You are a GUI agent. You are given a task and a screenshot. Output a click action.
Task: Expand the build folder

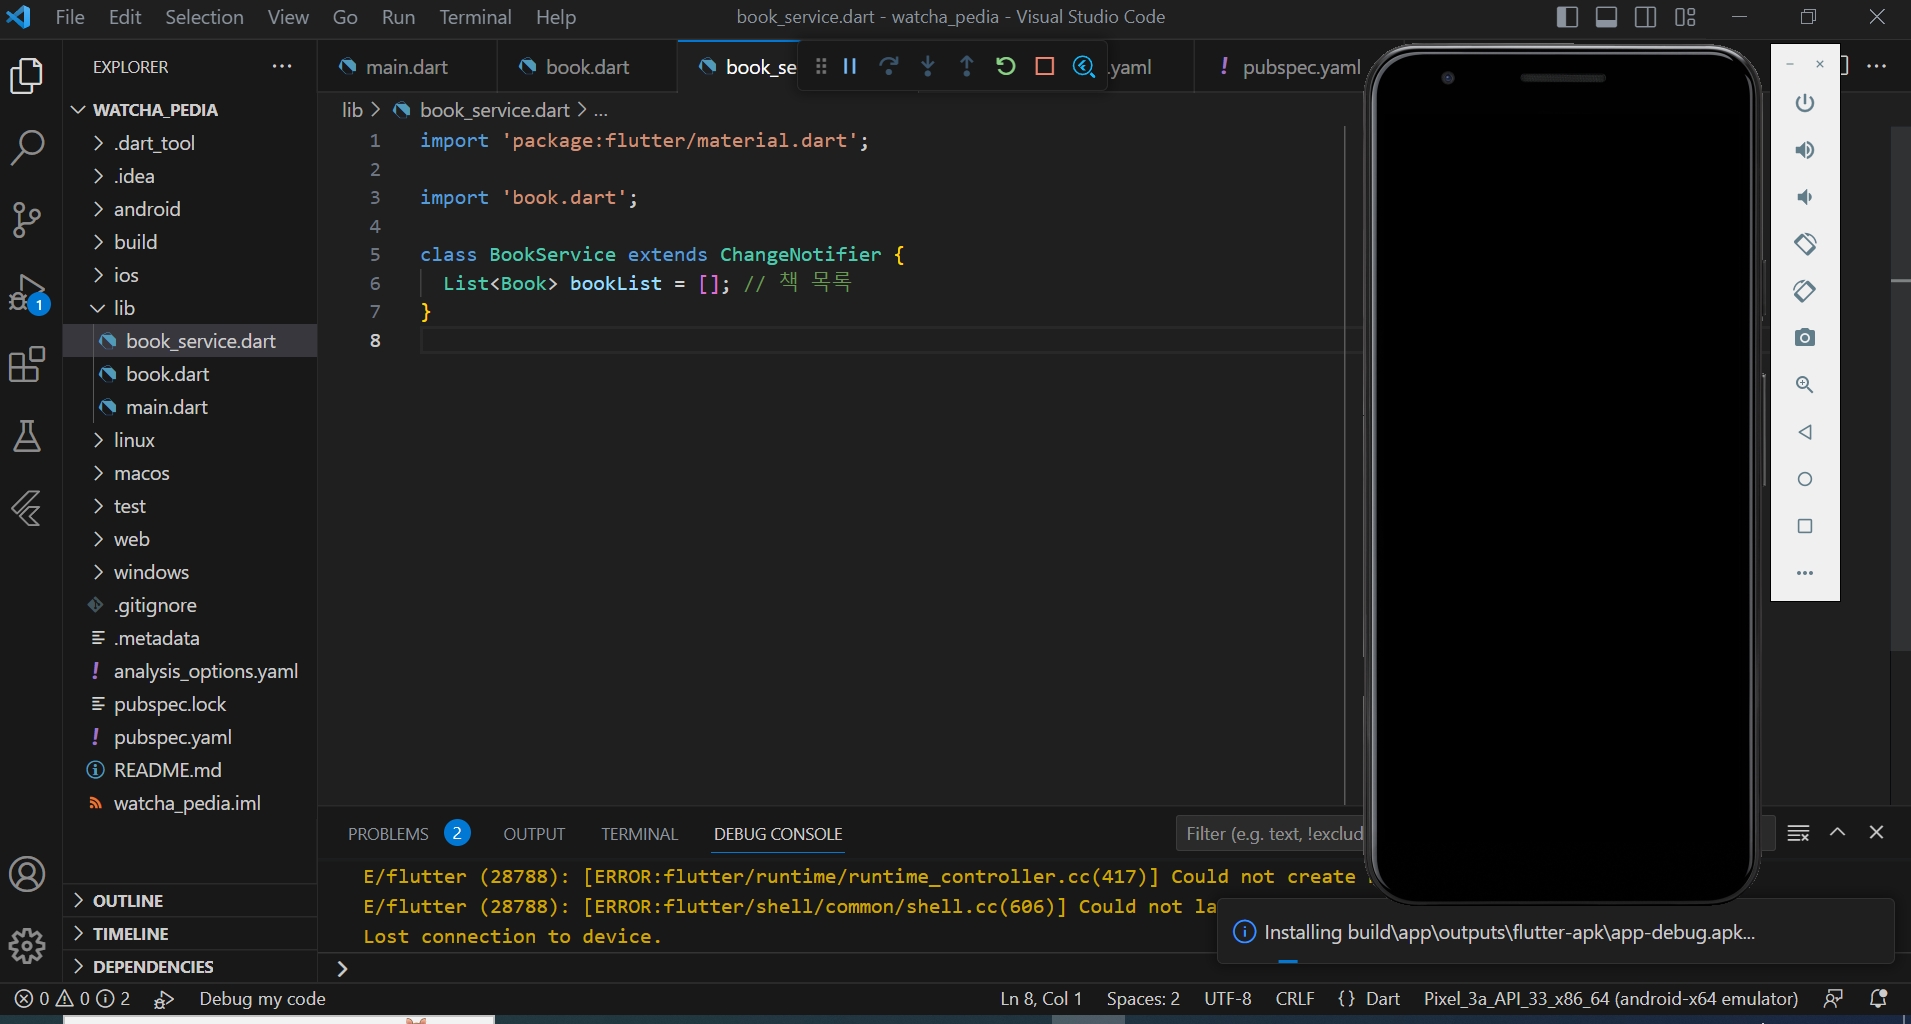click(x=190, y=242)
